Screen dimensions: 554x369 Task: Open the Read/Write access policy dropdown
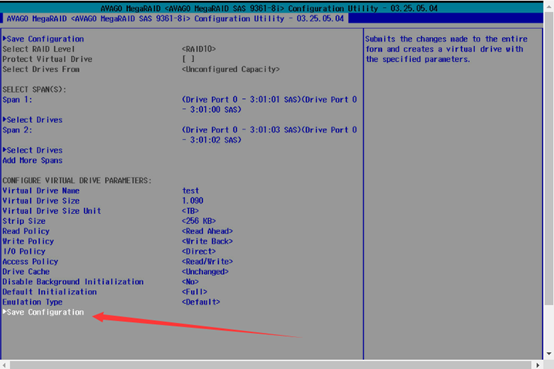click(x=207, y=262)
